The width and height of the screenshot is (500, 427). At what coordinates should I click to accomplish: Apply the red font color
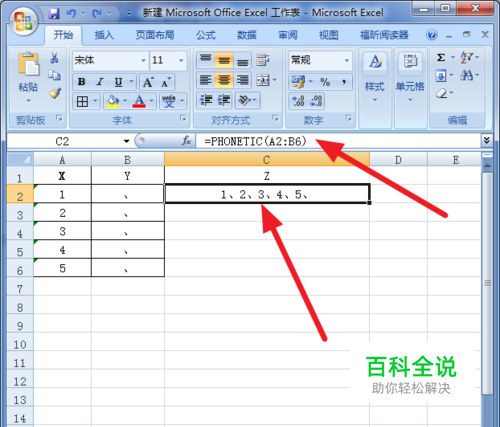(139, 101)
